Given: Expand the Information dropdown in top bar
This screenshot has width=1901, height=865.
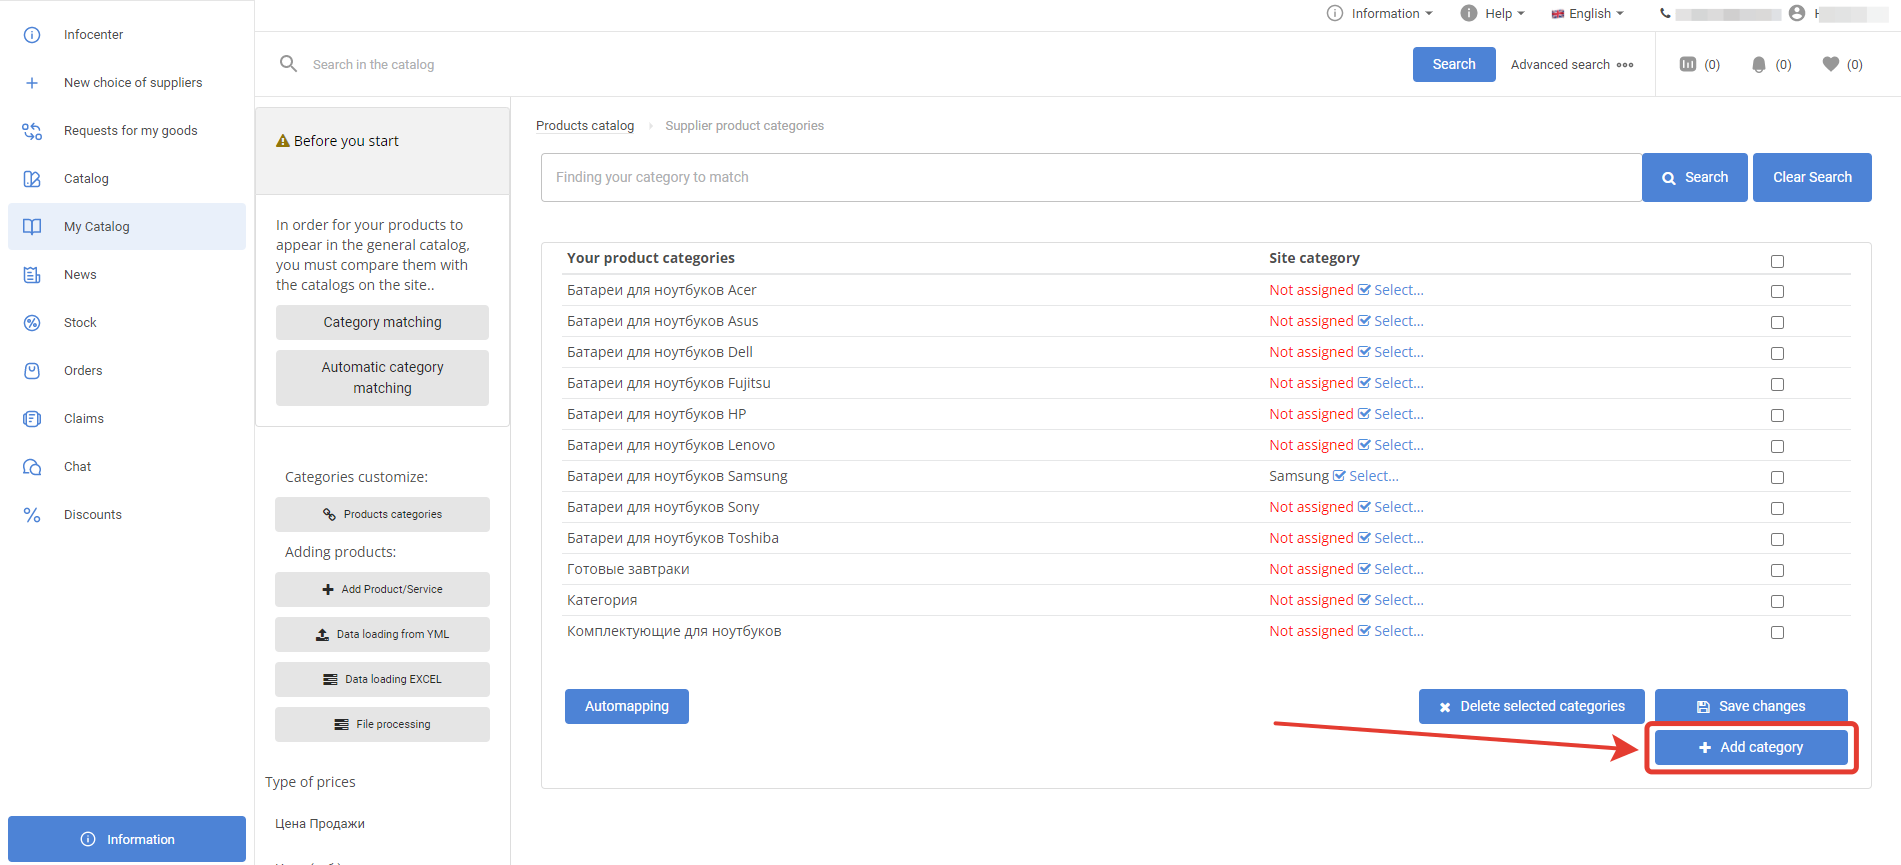Looking at the screenshot, I should tap(1380, 14).
